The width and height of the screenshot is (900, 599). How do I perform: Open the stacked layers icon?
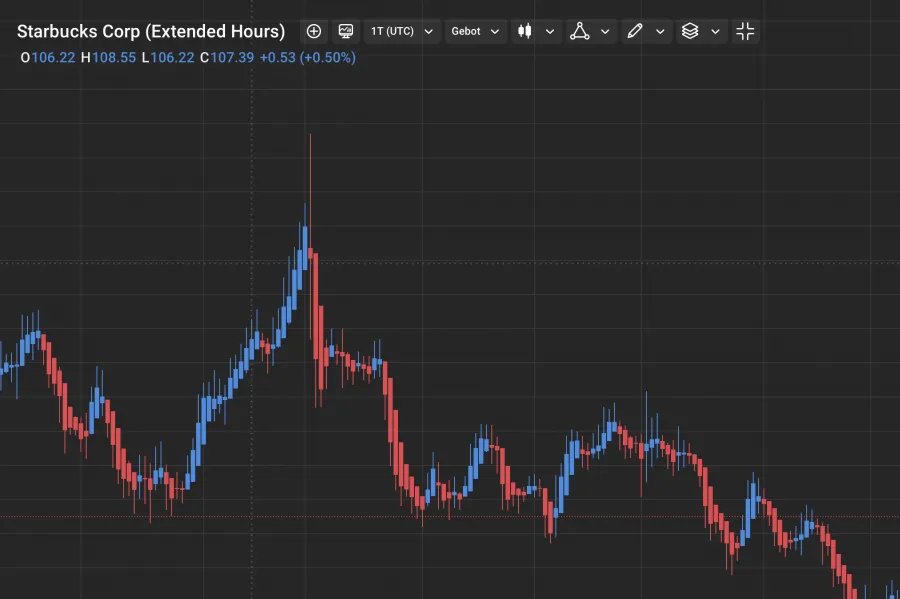(690, 31)
